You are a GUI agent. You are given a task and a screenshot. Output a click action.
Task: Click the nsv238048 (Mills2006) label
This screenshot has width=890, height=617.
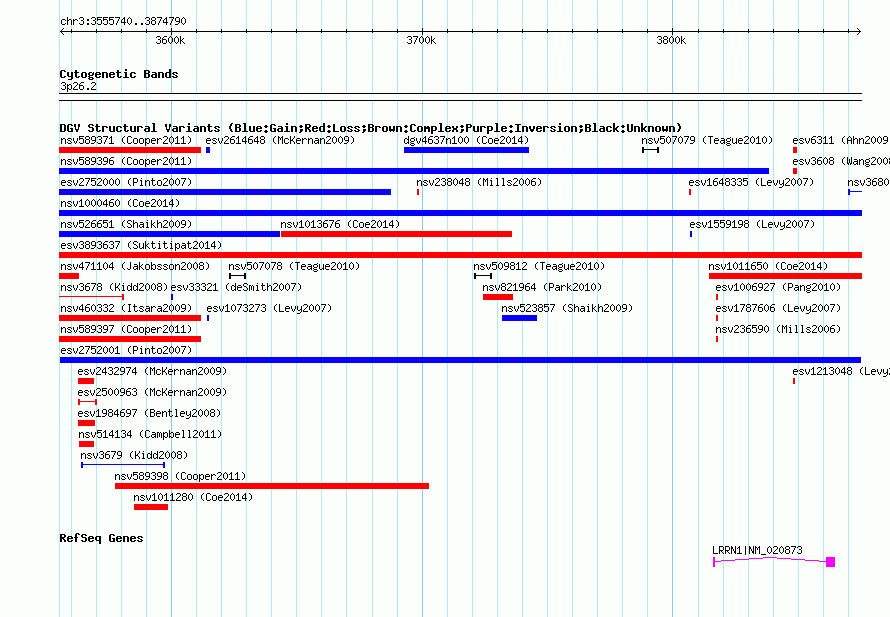(x=479, y=182)
